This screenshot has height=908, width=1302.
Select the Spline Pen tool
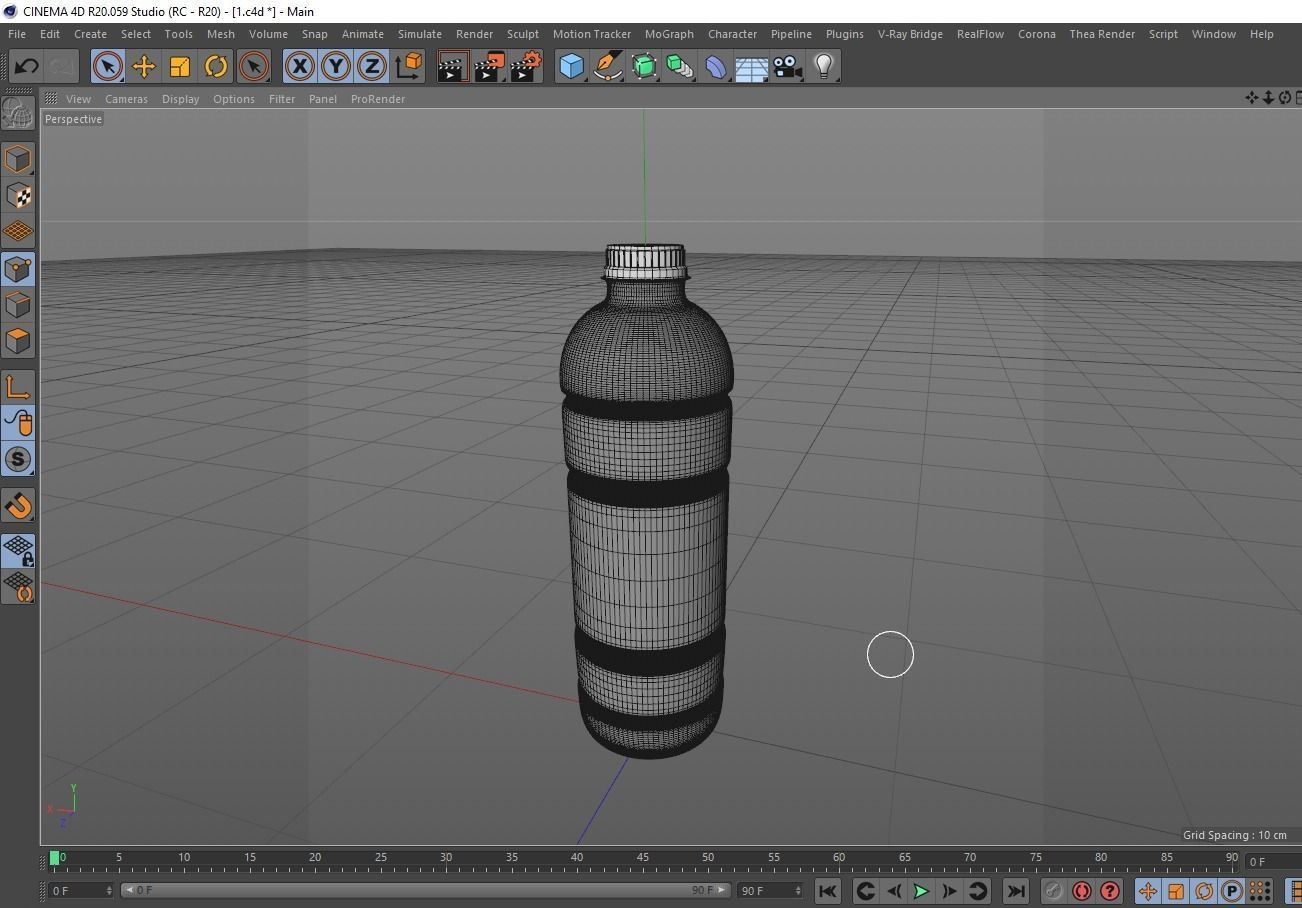[607, 67]
